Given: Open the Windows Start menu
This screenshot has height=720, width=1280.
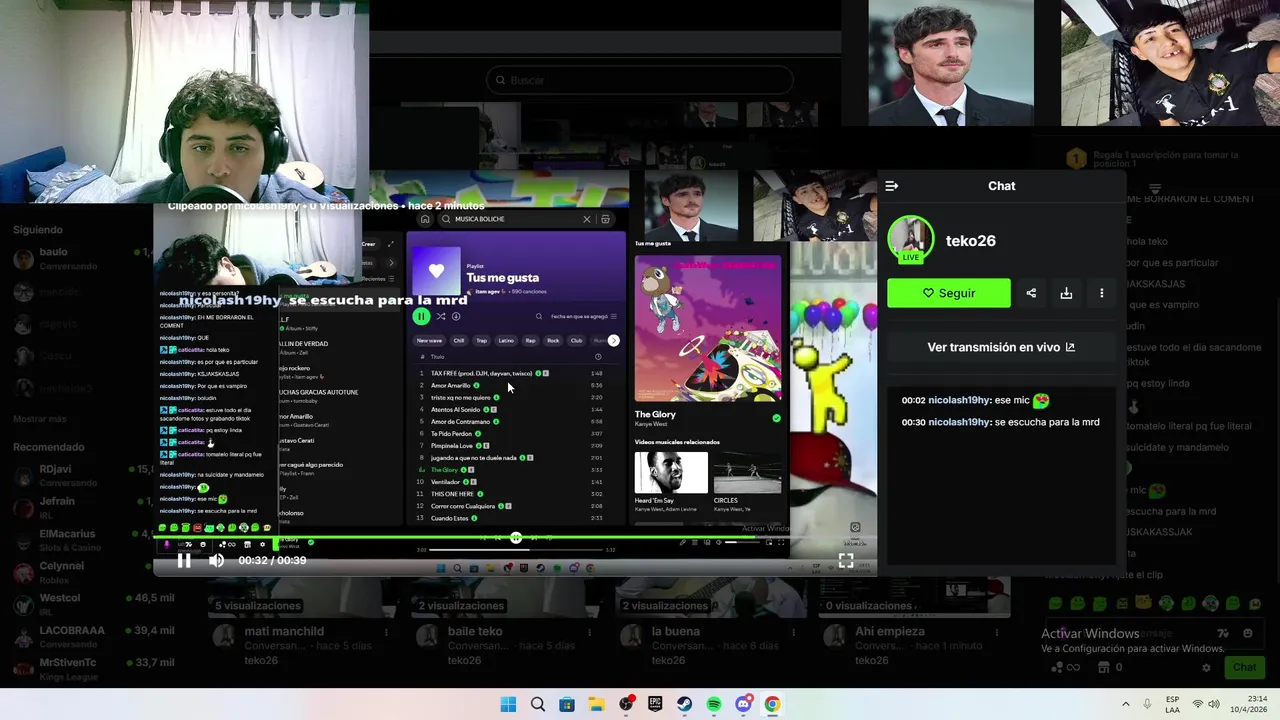Looking at the screenshot, I should coord(508,704).
